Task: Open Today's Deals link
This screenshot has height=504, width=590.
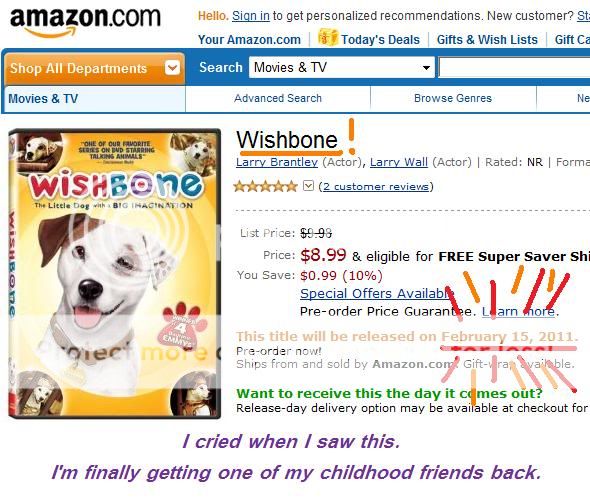Action: click(380, 40)
